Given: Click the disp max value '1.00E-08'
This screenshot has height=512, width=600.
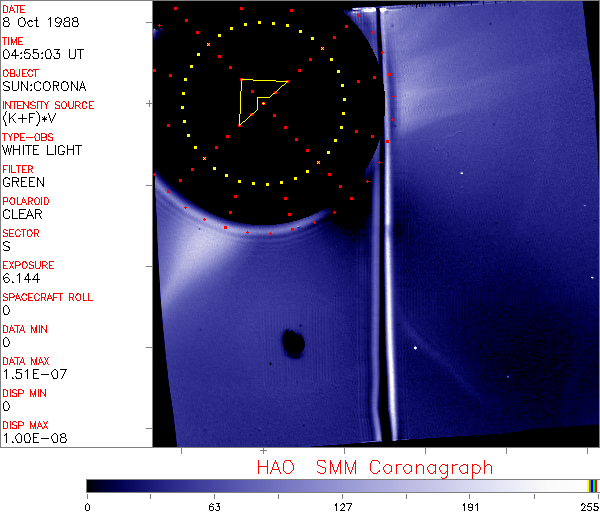Looking at the screenshot, I should tap(30, 438).
